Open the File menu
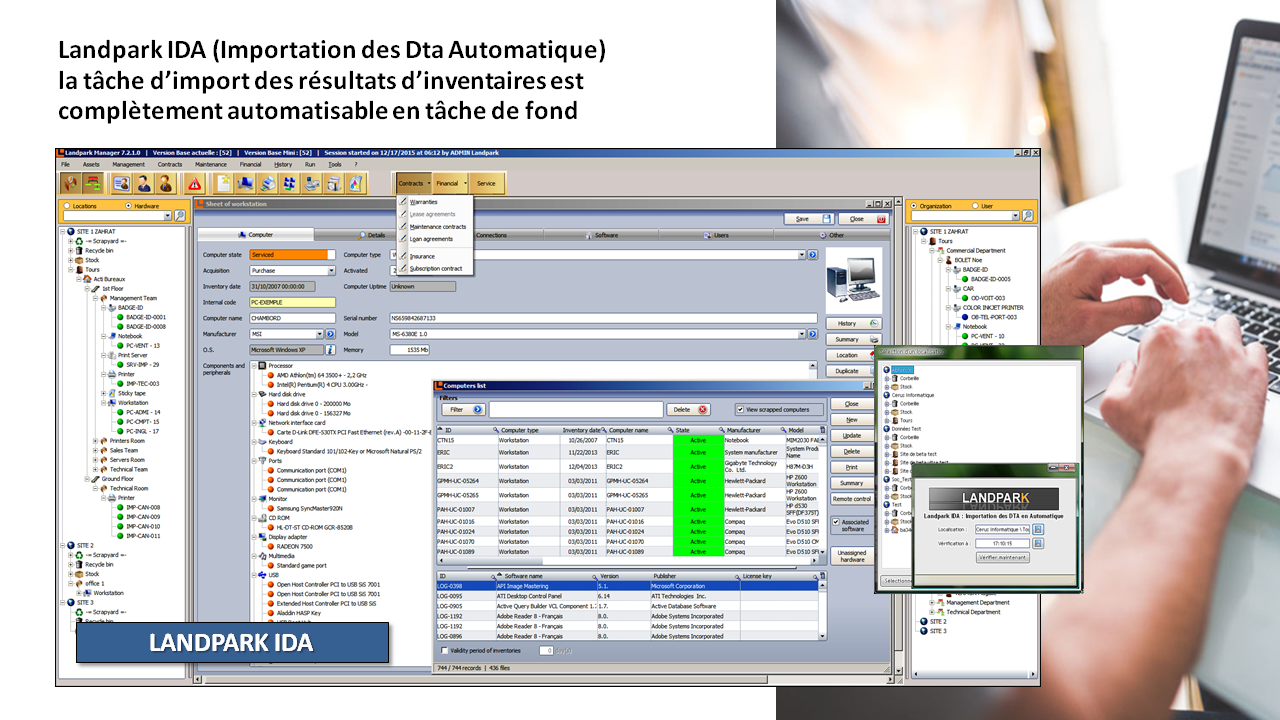This screenshot has width=1280, height=720. coord(65,164)
